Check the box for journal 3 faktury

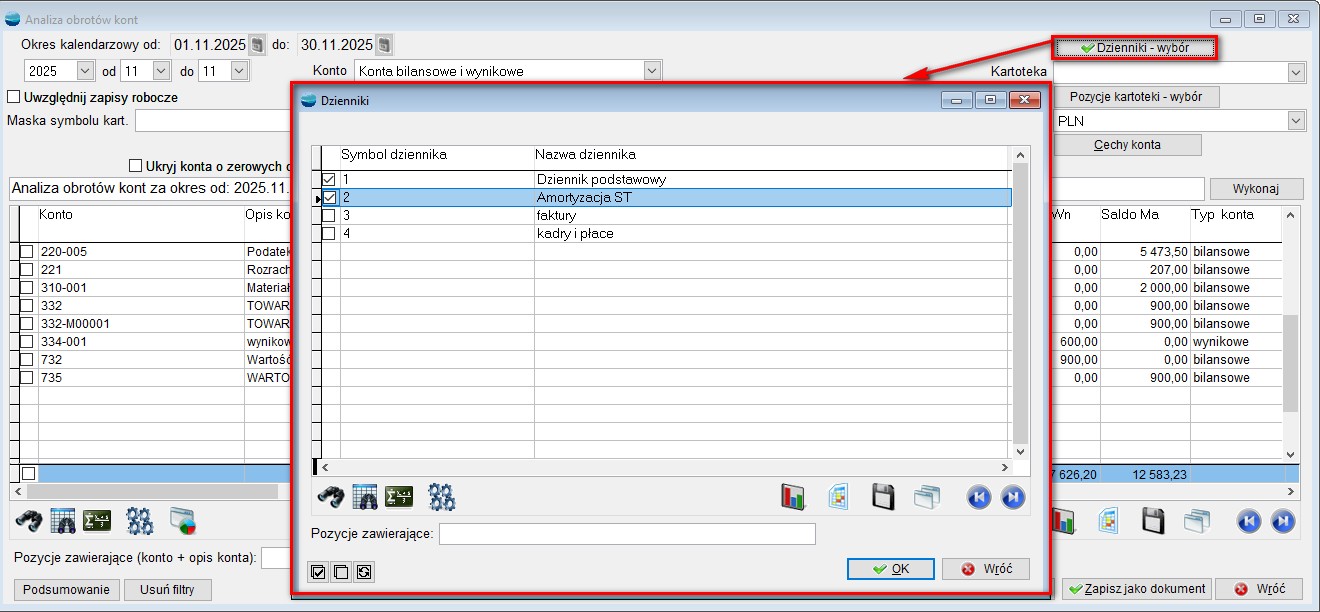(329, 216)
